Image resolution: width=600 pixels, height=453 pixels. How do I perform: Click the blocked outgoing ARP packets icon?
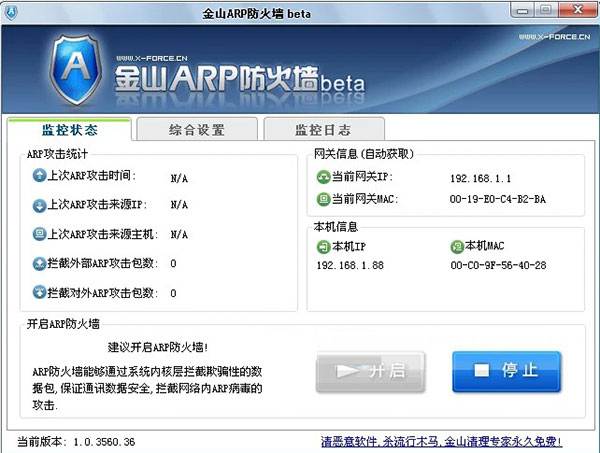click(x=39, y=293)
